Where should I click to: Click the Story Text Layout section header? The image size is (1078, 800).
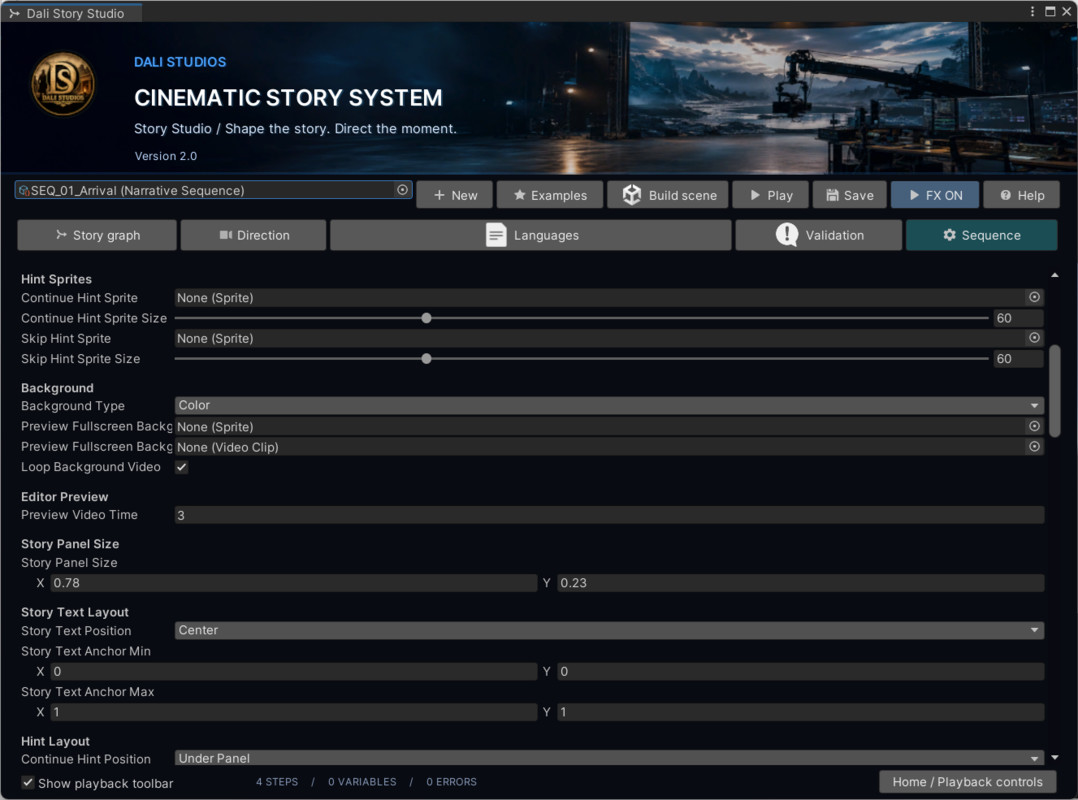click(x=75, y=612)
